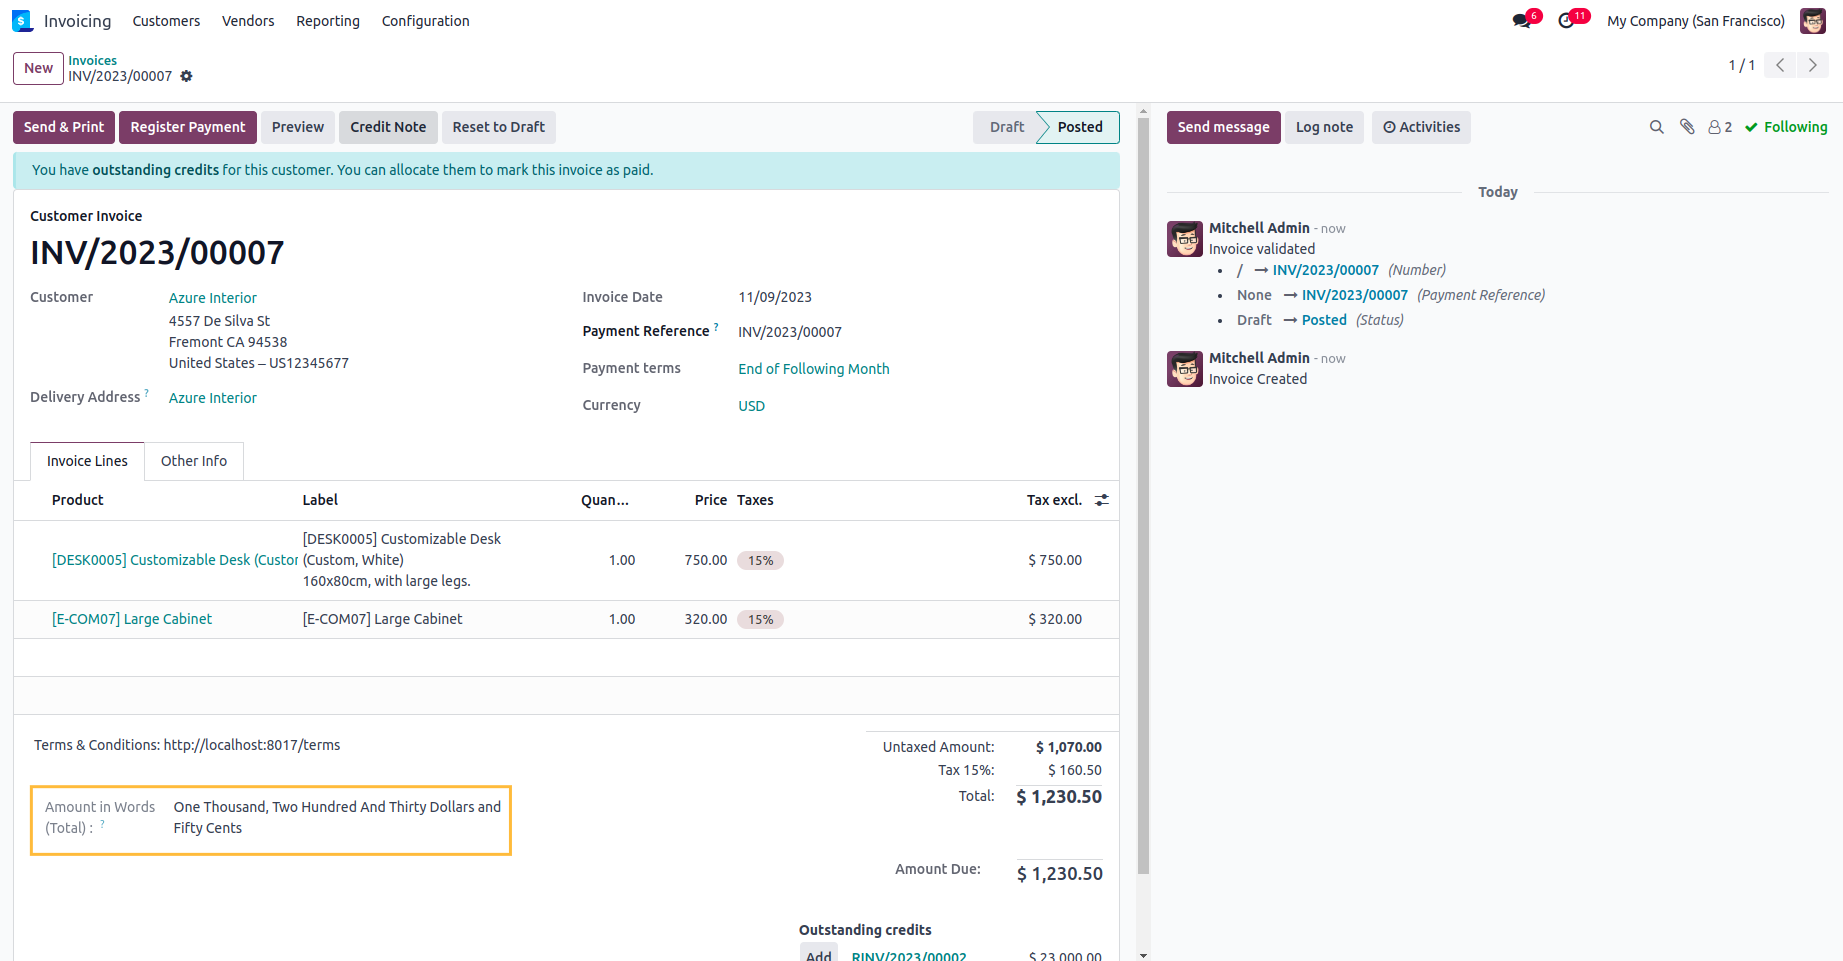Click the gear actions icon beside INV/2023/00007
This screenshot has width=1843, height=961.
pyautogui.click(x=186, y=76)
